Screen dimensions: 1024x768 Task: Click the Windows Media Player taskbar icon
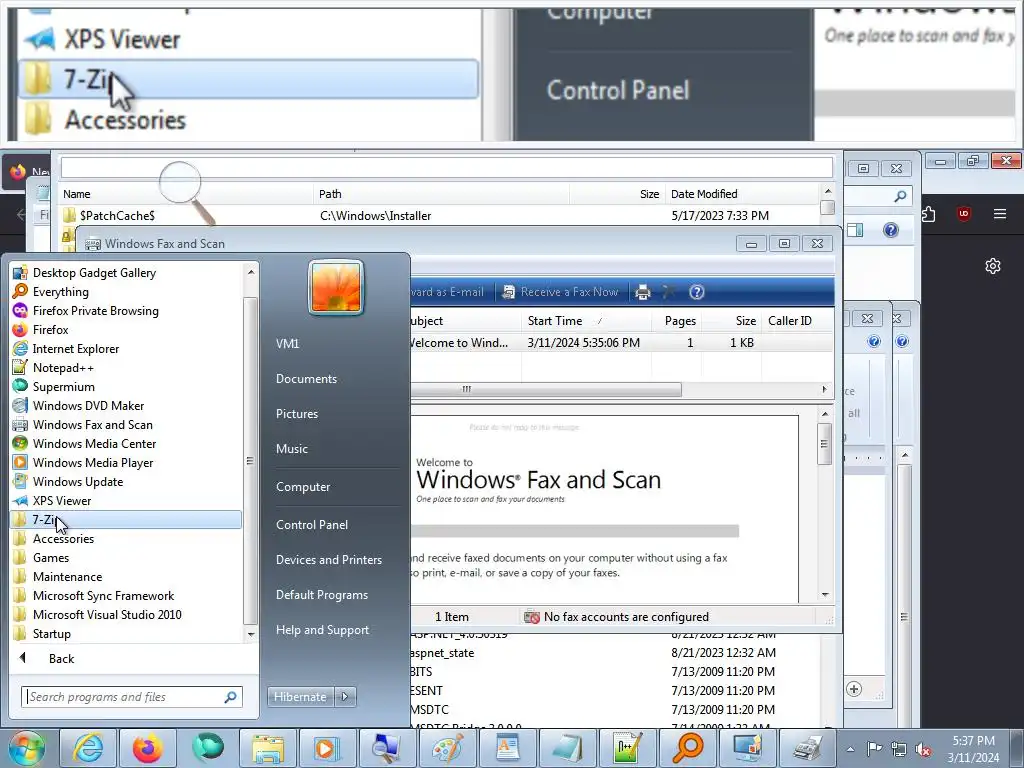tap(326, 748)
